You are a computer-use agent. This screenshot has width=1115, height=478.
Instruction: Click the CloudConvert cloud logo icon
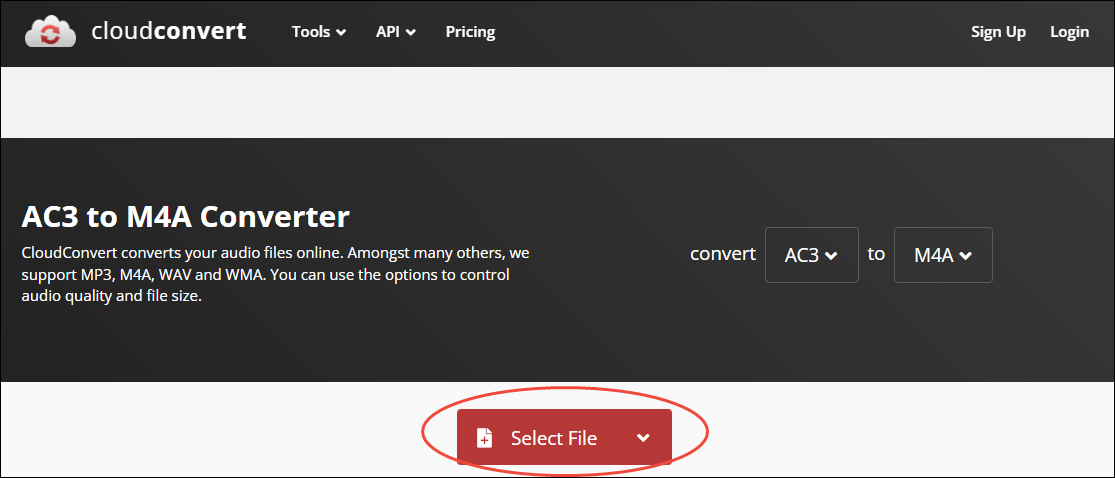click(x=50, y=31)
